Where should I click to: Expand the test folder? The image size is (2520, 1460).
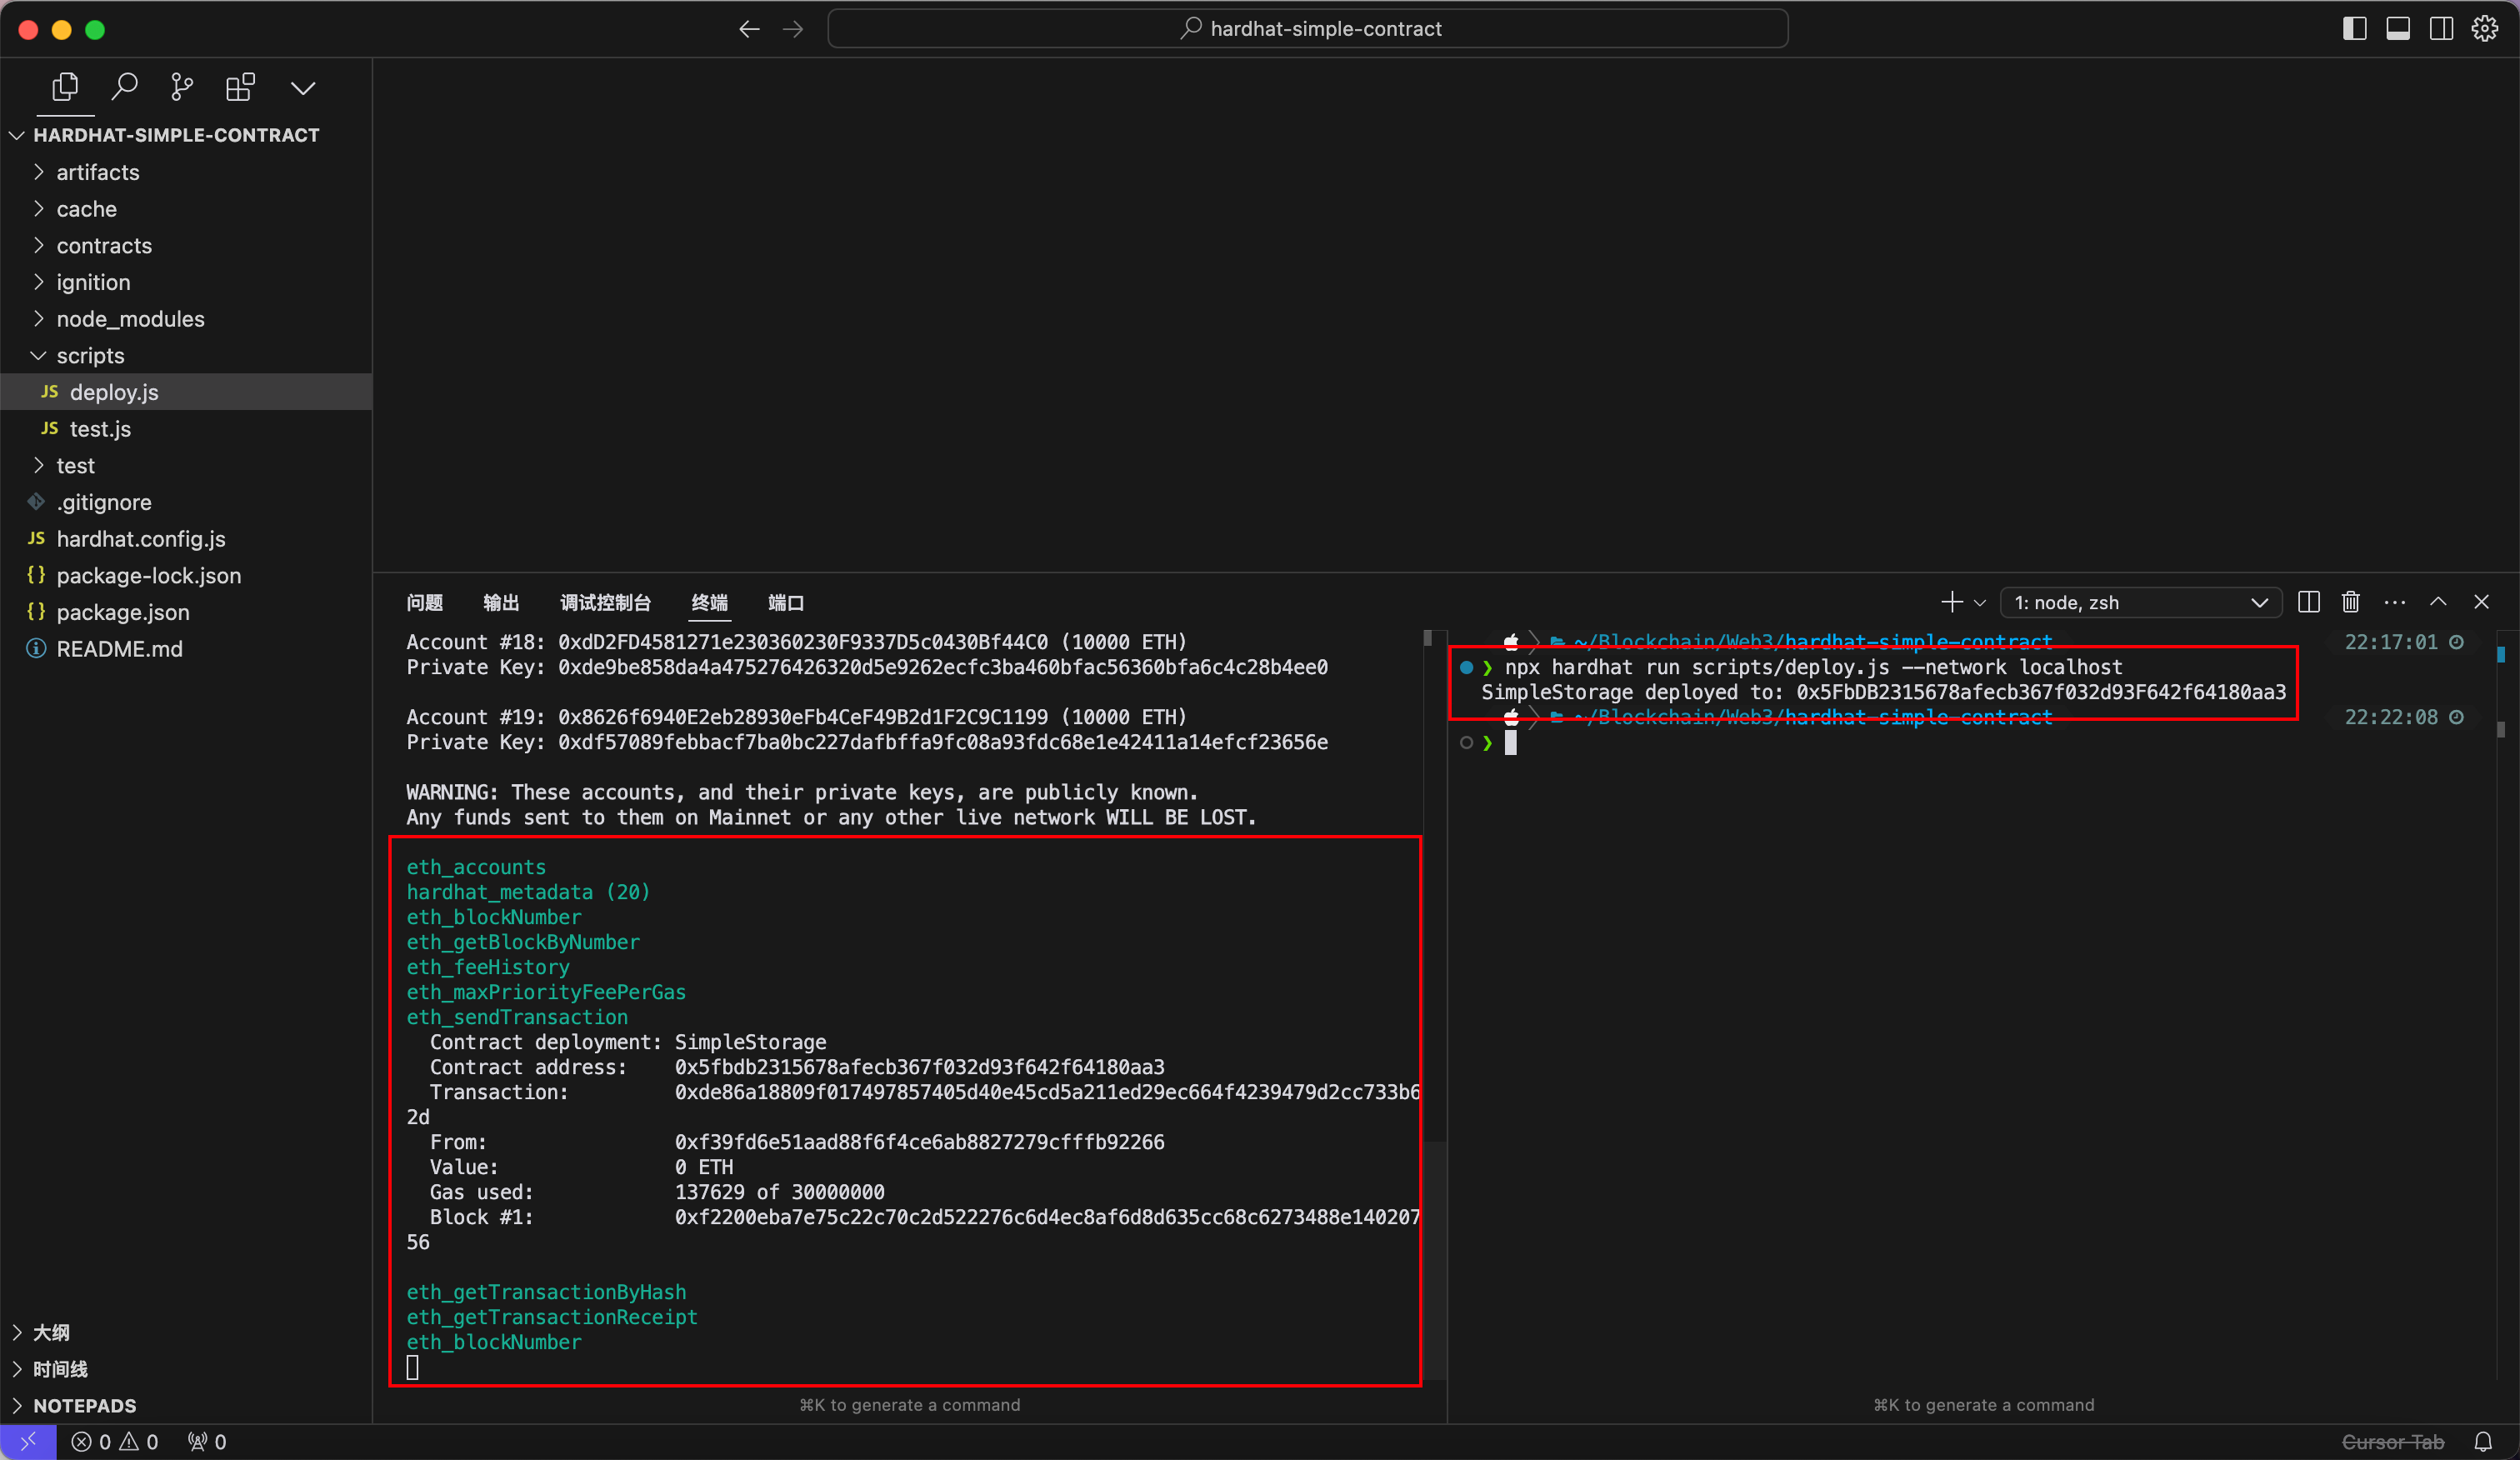point(186,466)
